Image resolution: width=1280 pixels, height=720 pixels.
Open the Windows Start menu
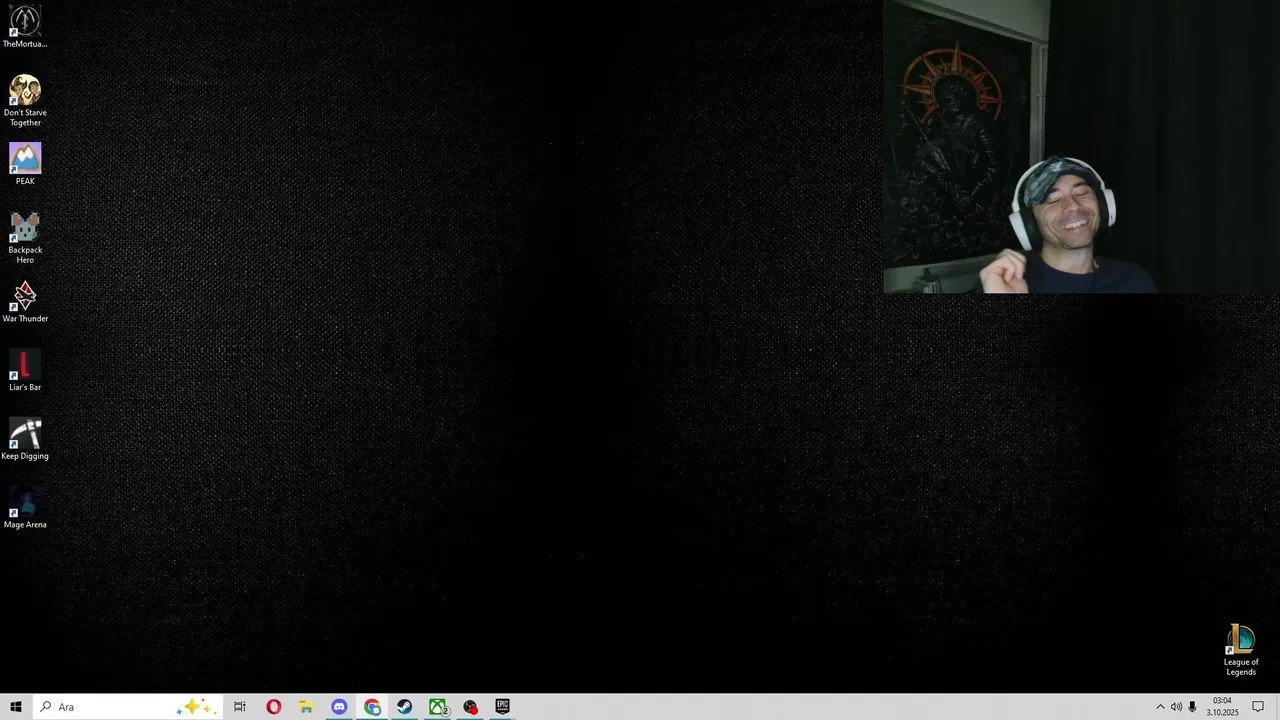pyautogui.click(x=16, y=707)
